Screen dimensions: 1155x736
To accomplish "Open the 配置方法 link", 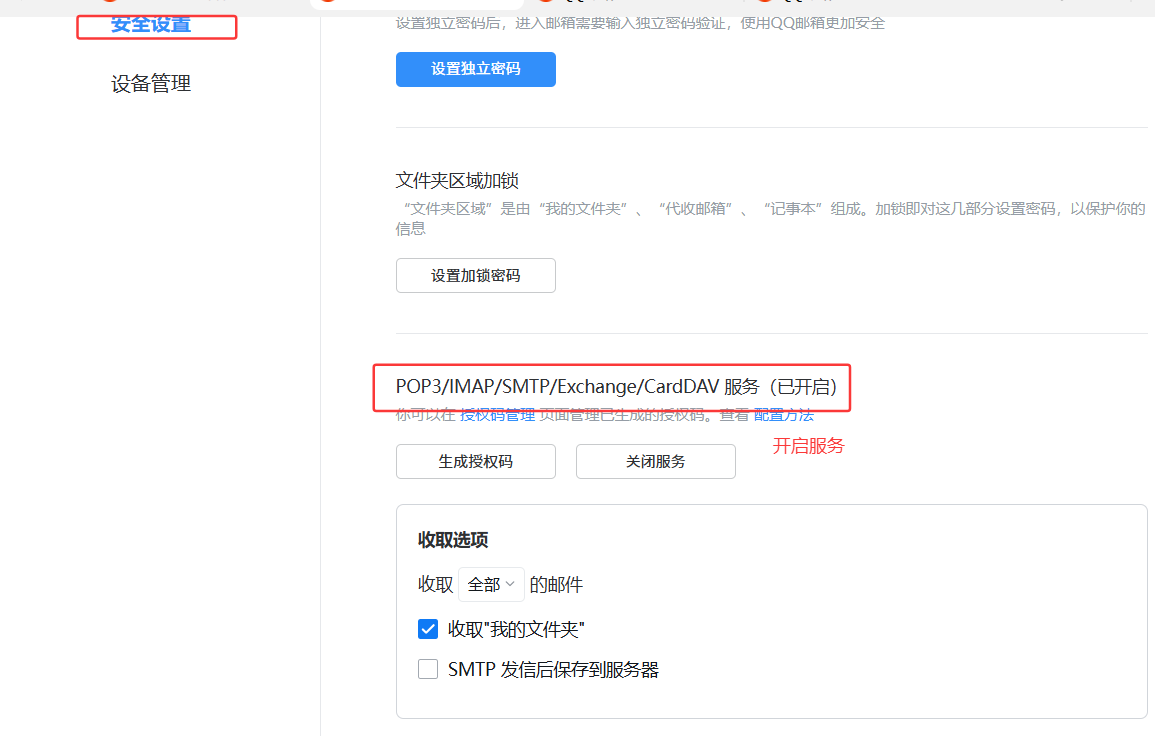I will pos(784,416).
